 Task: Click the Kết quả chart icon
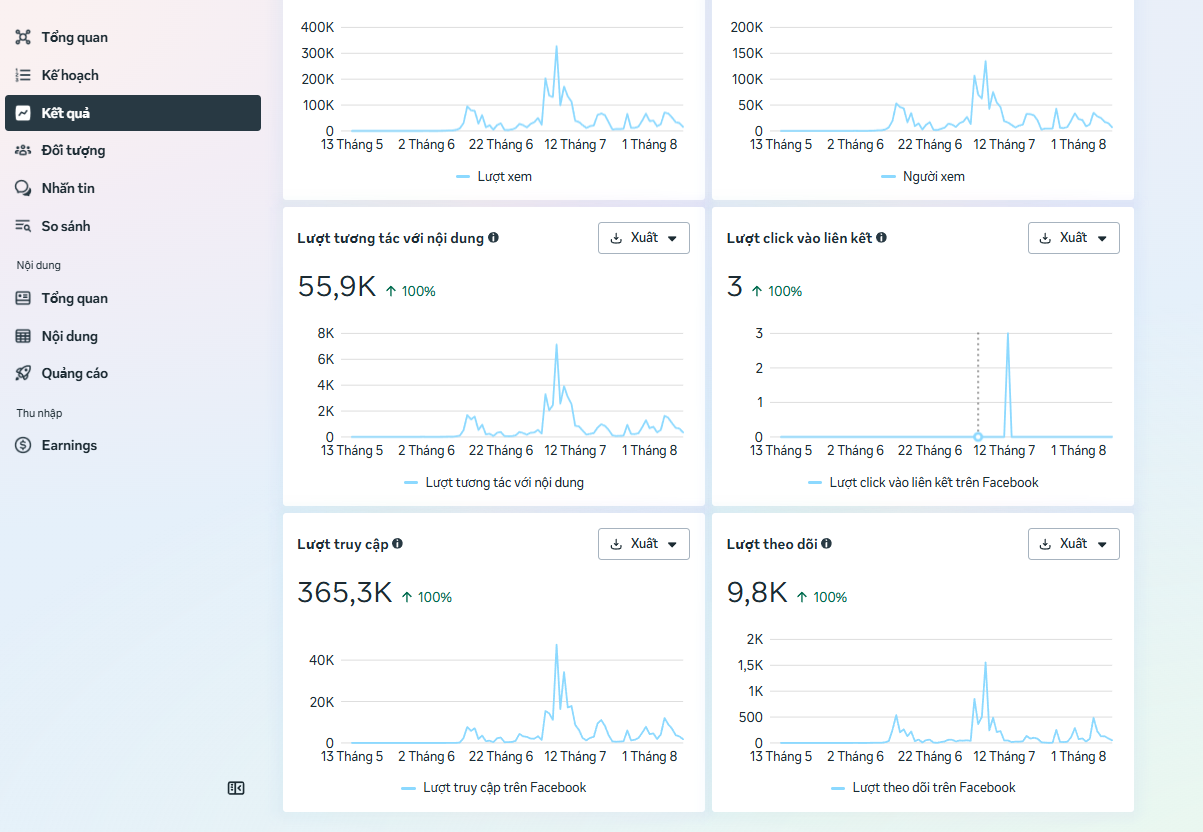point(23,113)
